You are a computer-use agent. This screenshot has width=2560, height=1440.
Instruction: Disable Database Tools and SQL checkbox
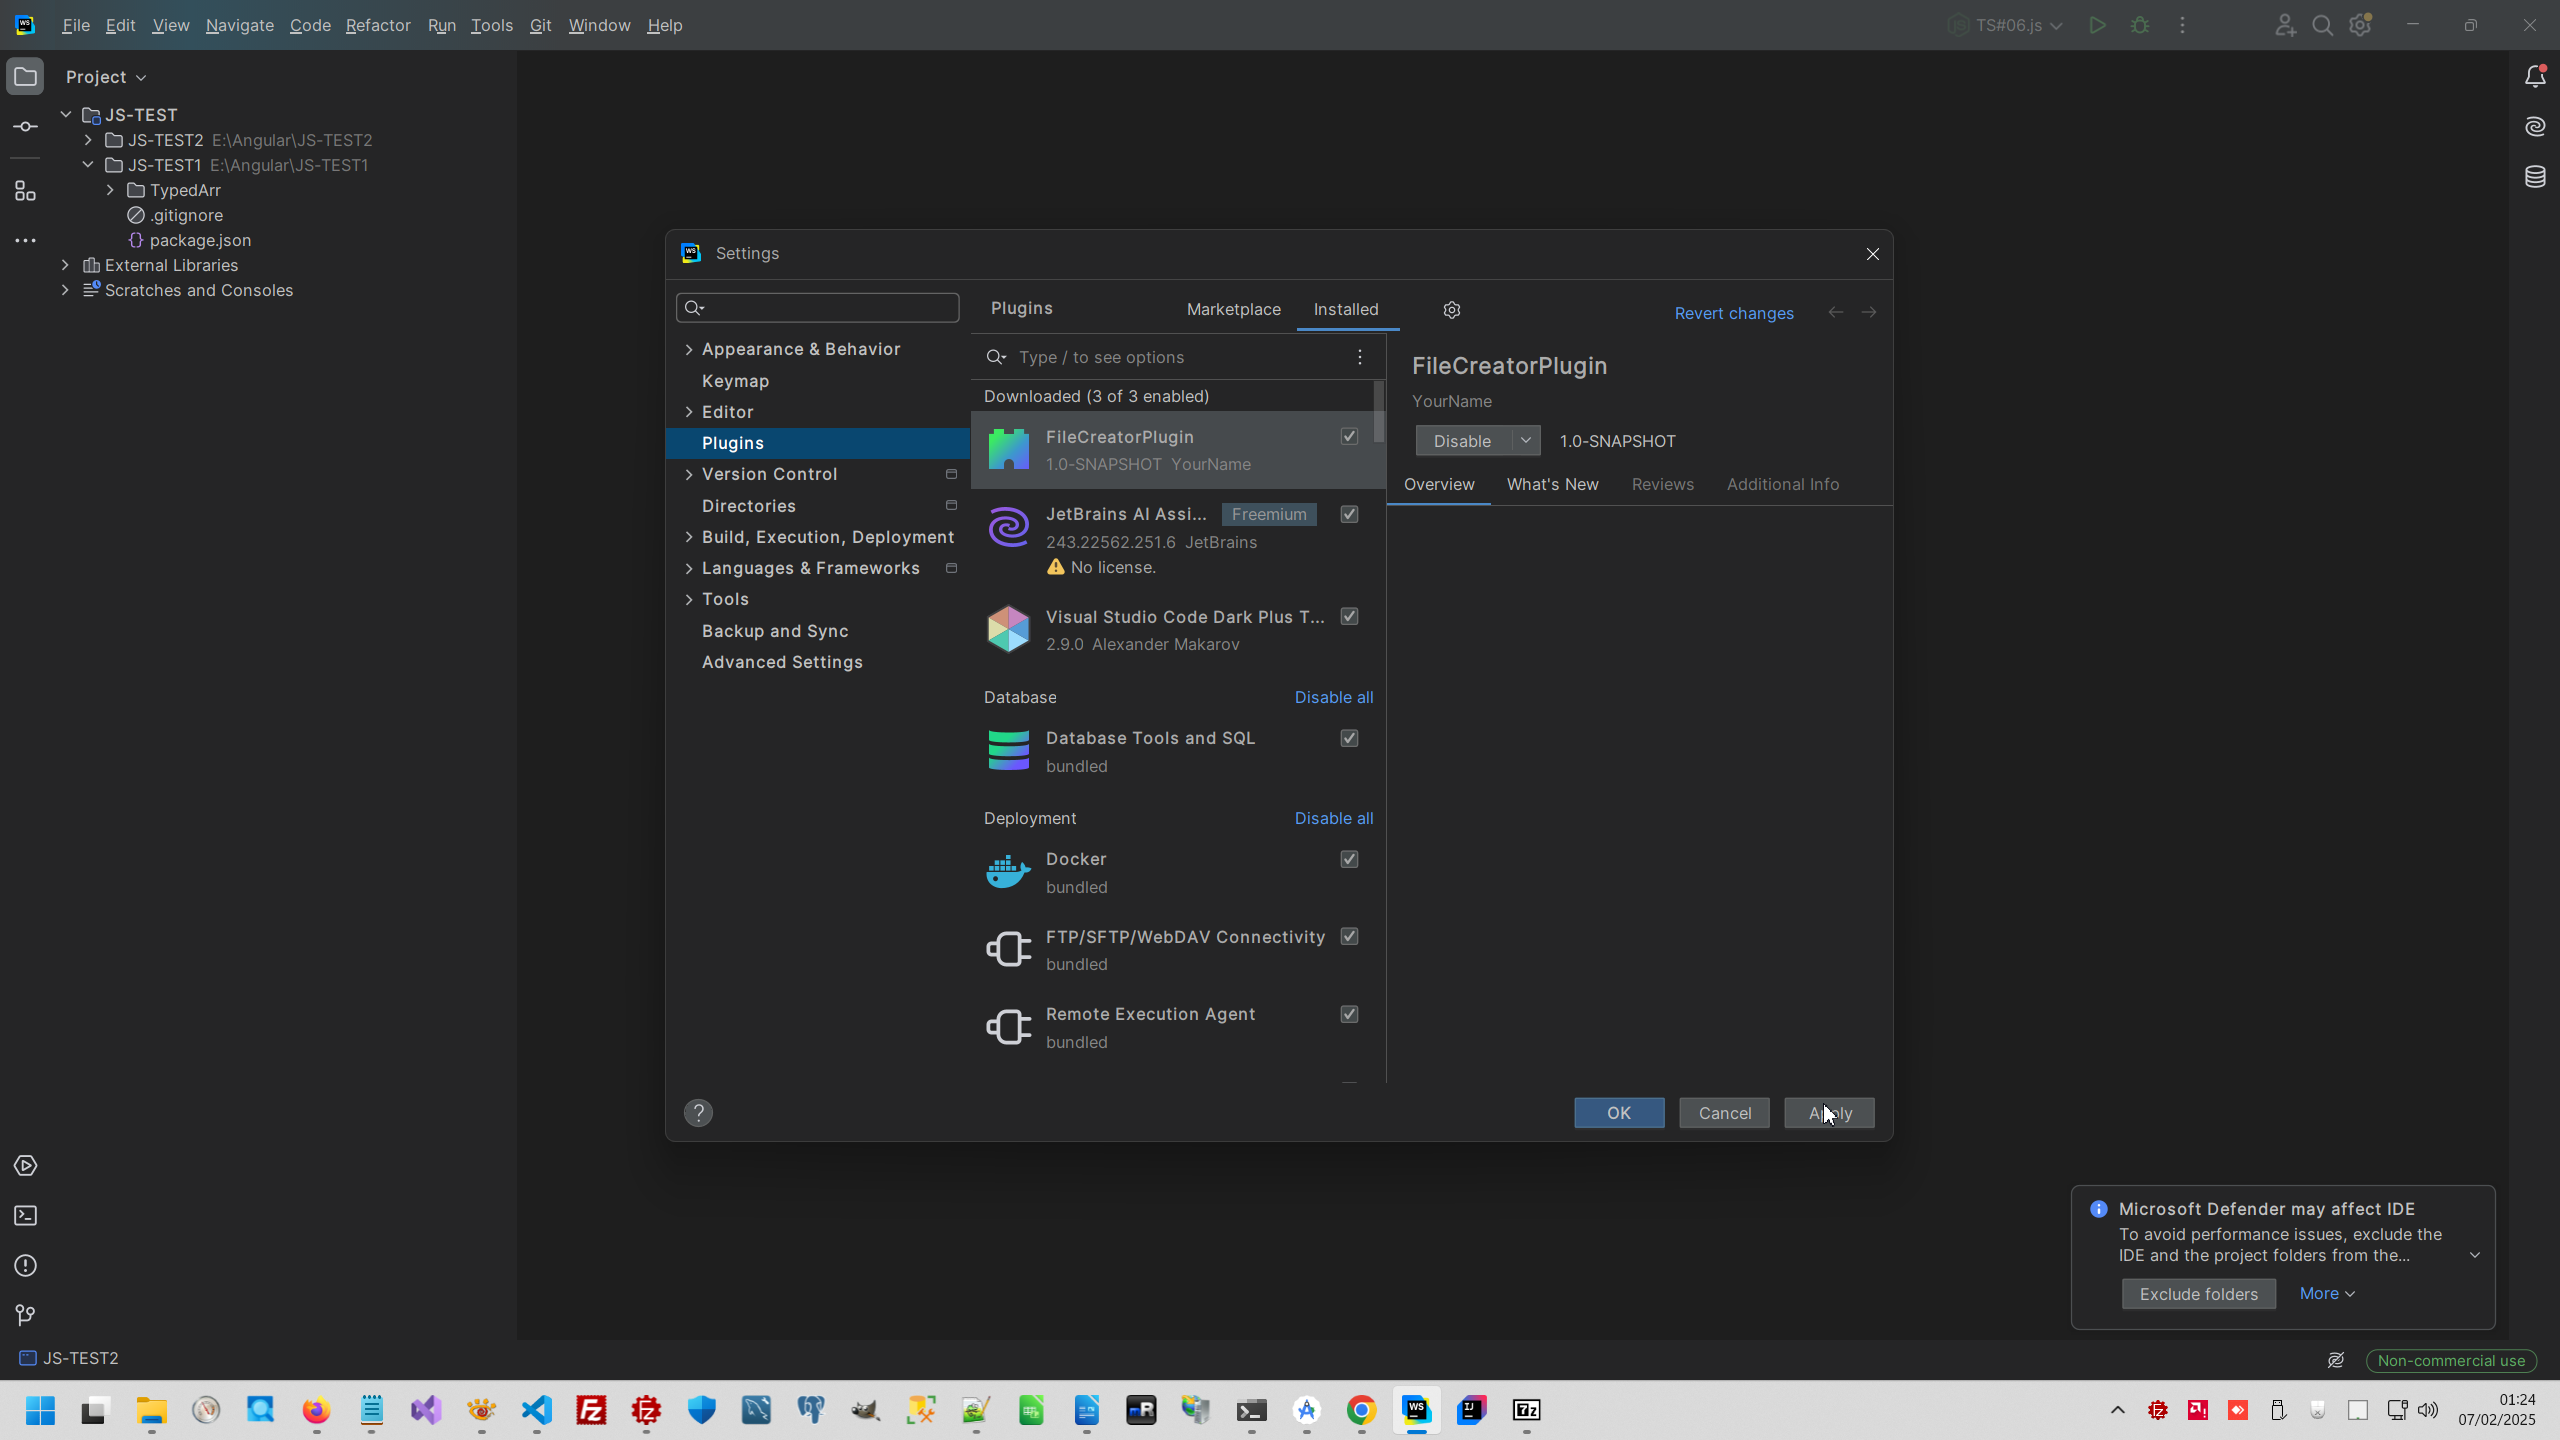pyautogui.click(x=1349, y=738)
